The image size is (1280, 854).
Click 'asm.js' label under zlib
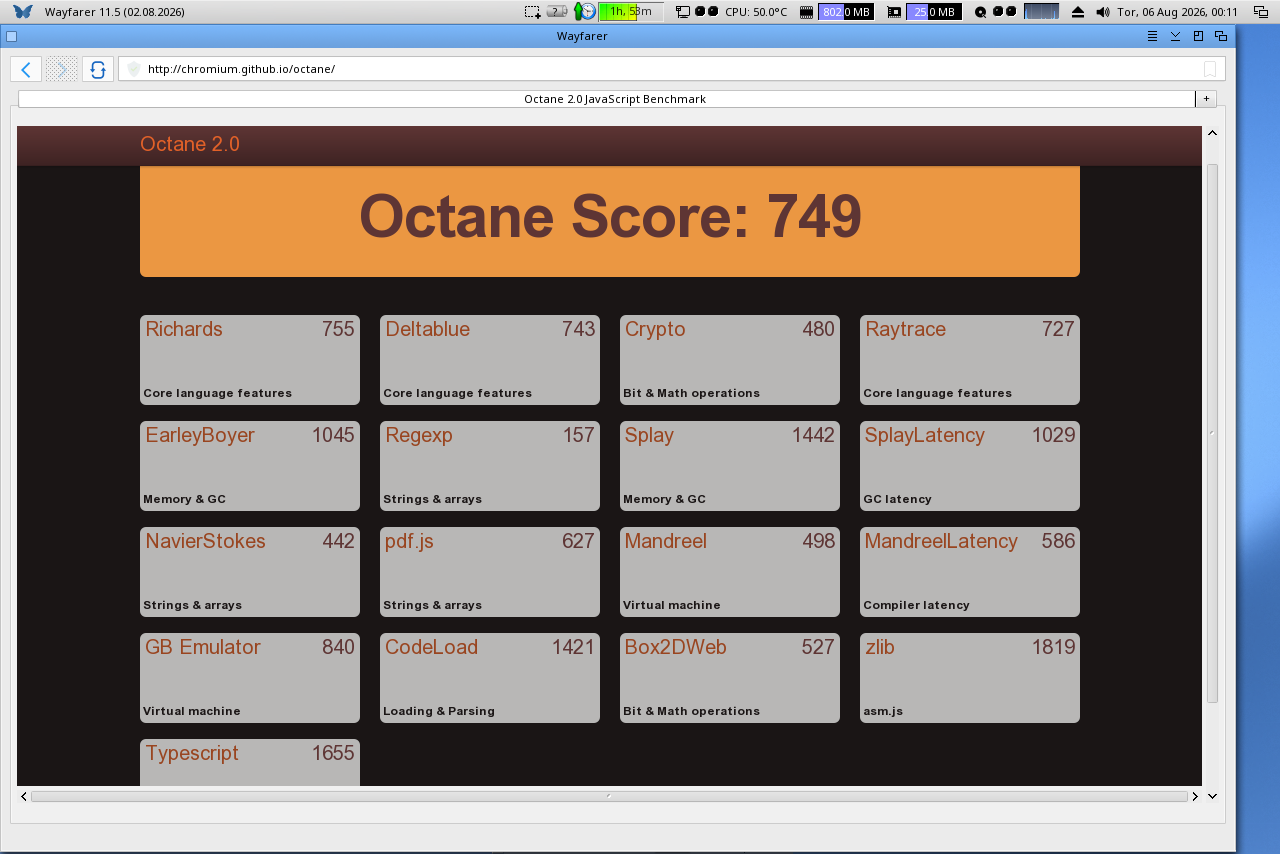point(883,711)
